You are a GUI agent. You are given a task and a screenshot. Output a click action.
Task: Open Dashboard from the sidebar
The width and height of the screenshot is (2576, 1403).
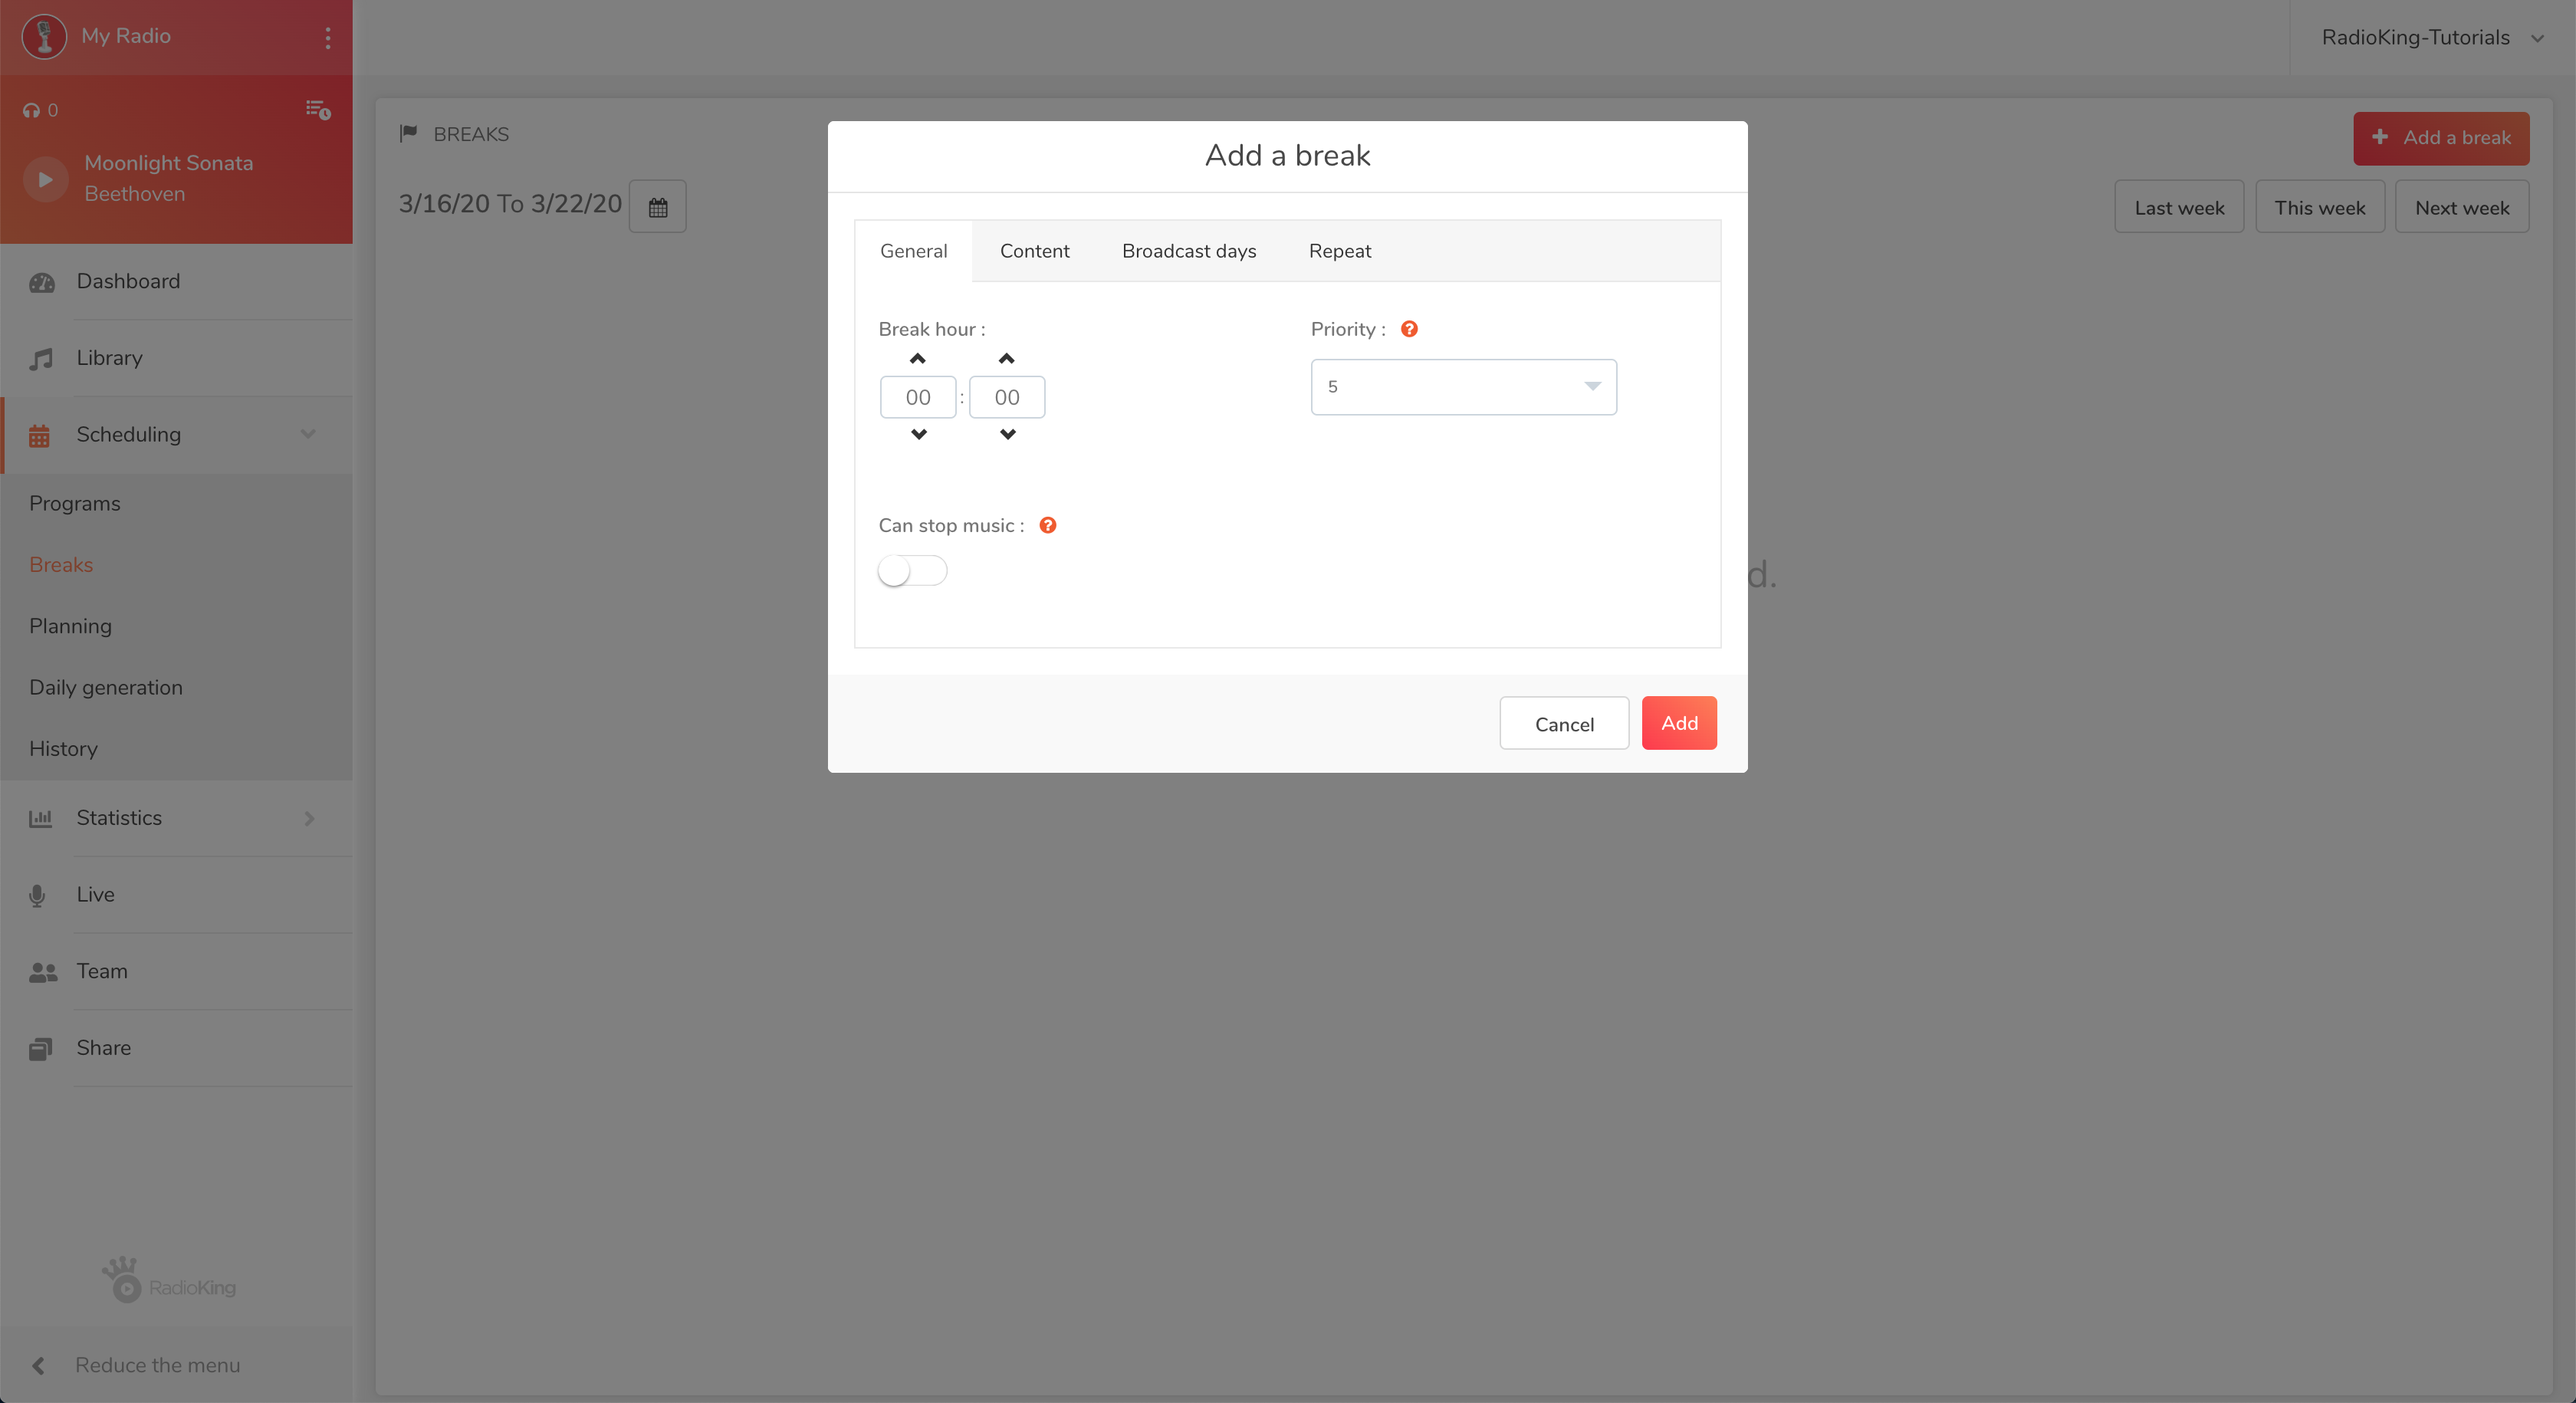tap(128, 281)
